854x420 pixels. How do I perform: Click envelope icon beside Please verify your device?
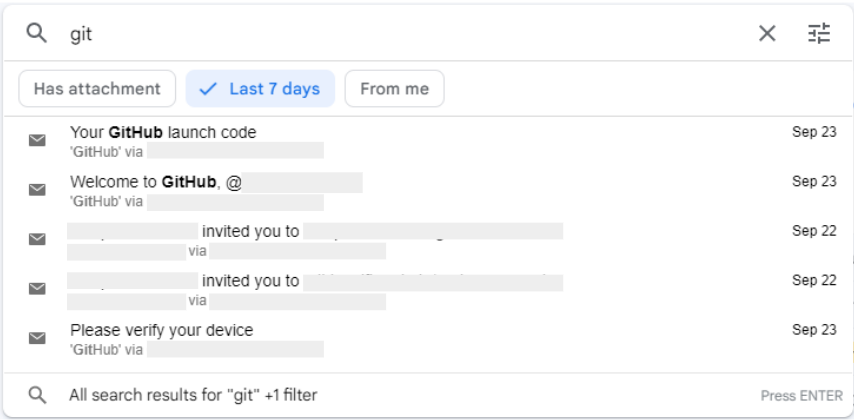click(x=37, y=338)
